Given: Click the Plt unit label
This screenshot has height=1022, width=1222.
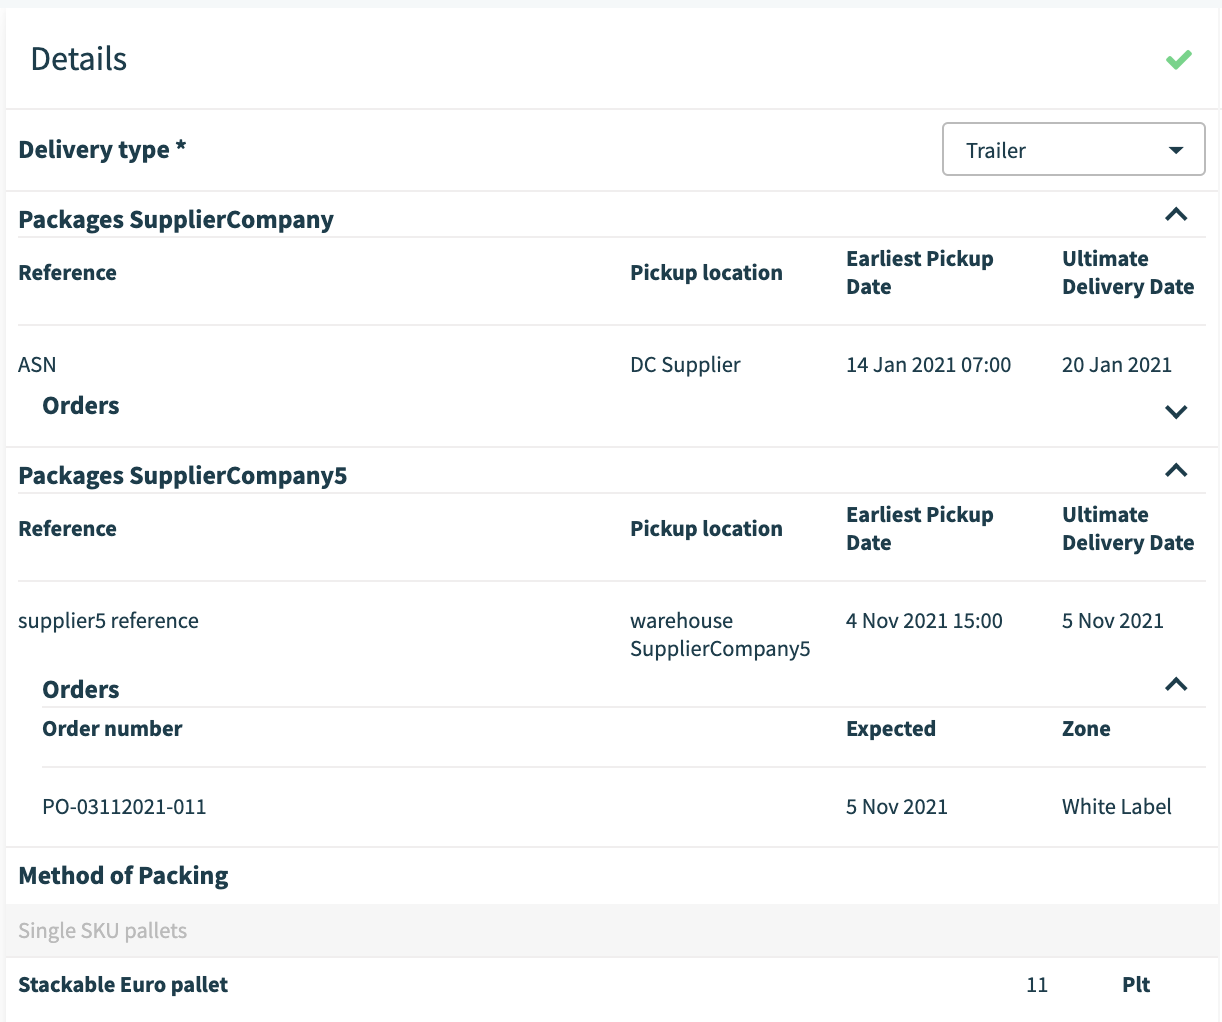Looking at the screenshot, I should [x=1136, y=984].
